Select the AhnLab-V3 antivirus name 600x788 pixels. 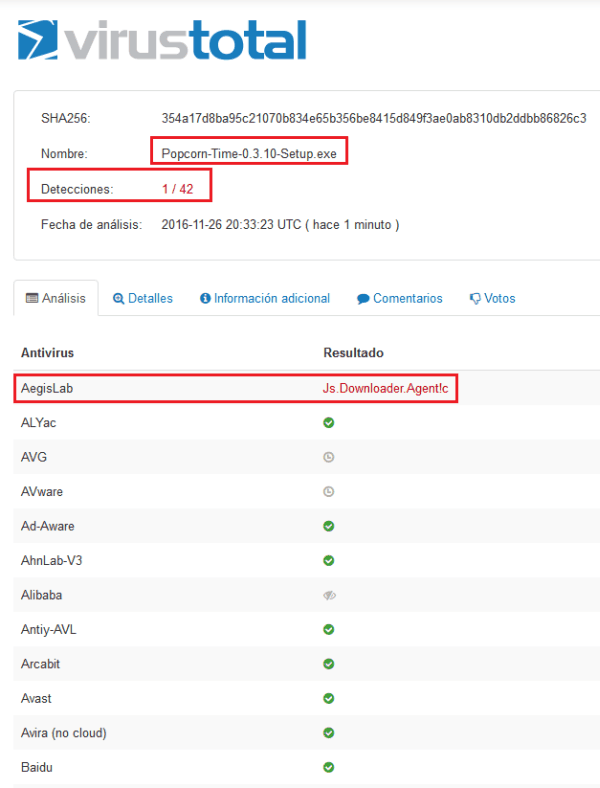click(51, 560)
